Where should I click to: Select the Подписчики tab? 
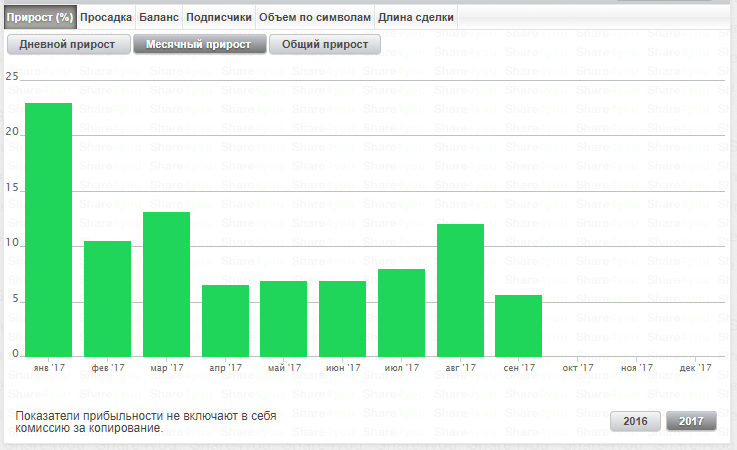coord(219,17)
